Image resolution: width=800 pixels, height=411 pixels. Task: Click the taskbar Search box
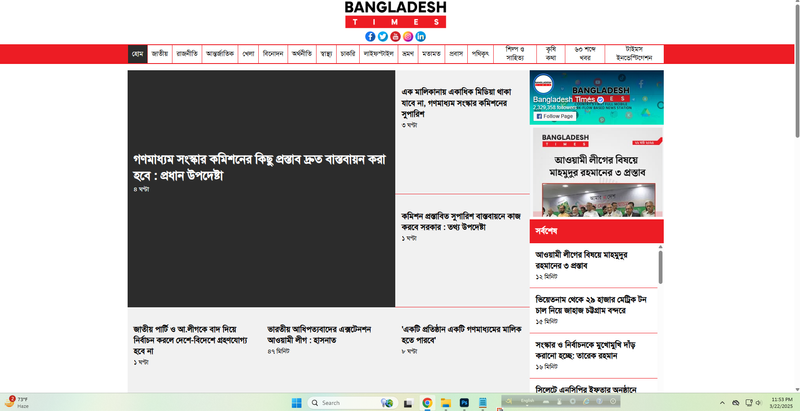point(352,403)
